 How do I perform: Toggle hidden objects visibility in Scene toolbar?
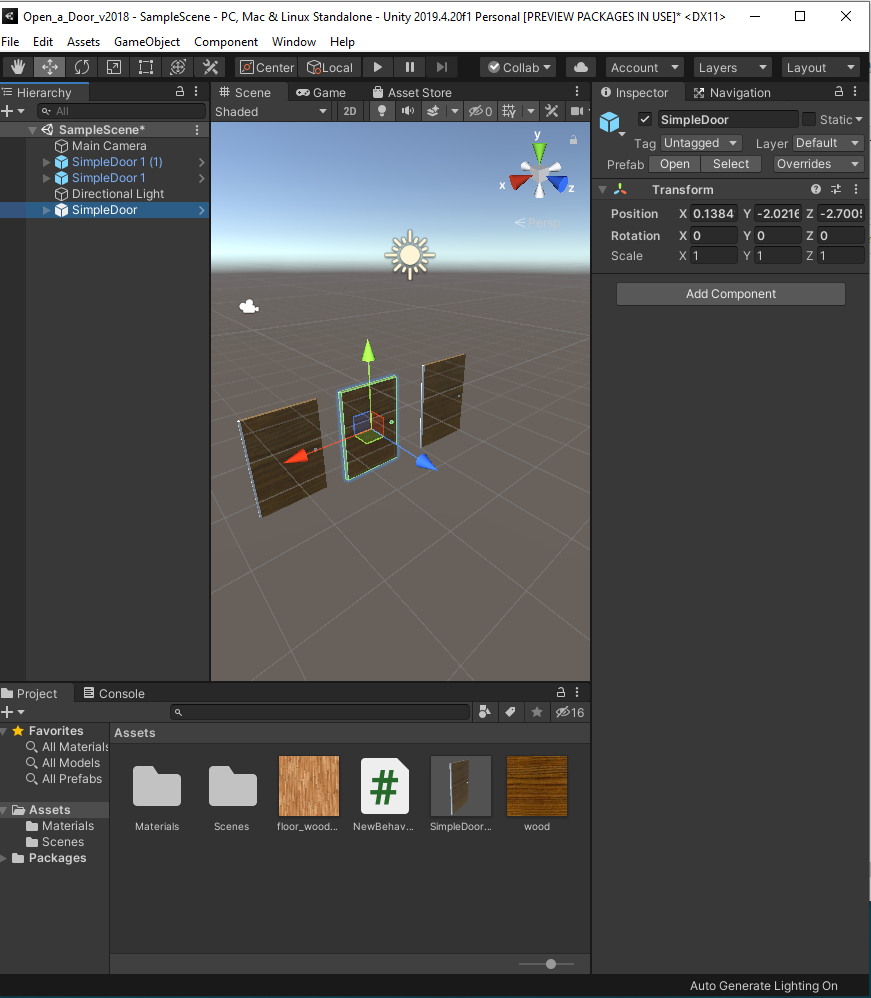pyautogui.click(x=481, y=111)
